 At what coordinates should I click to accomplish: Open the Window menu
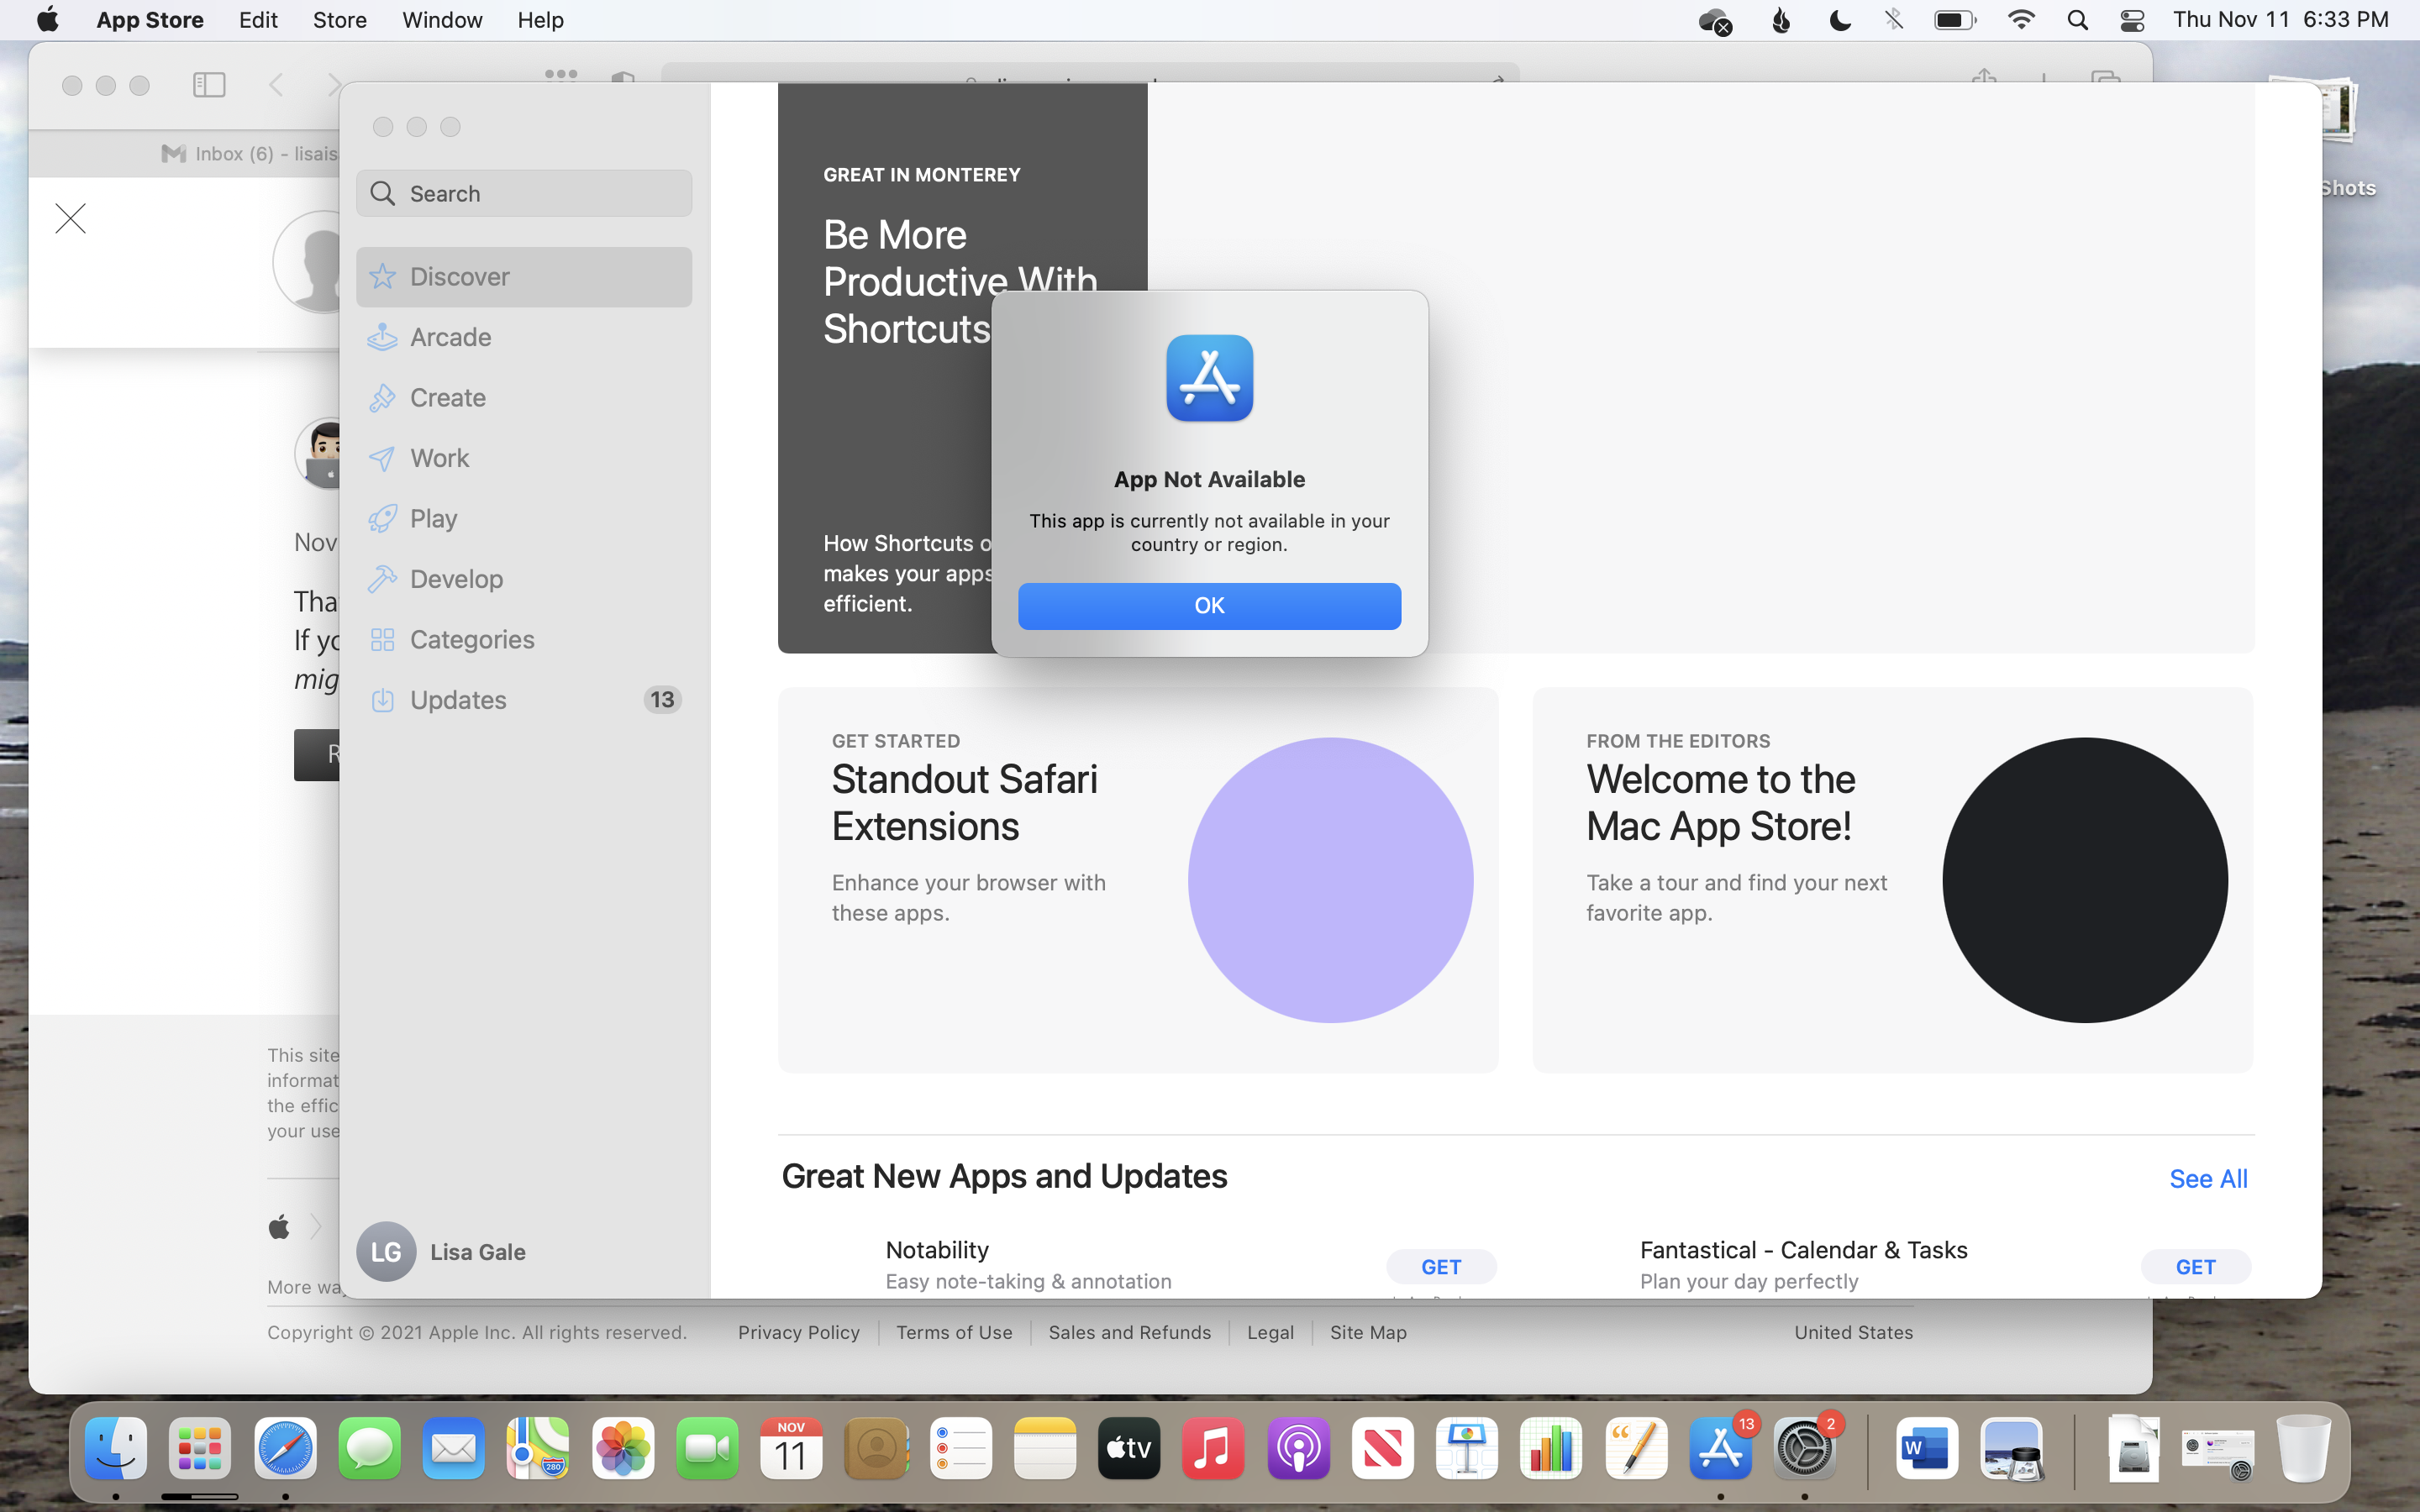442,20
